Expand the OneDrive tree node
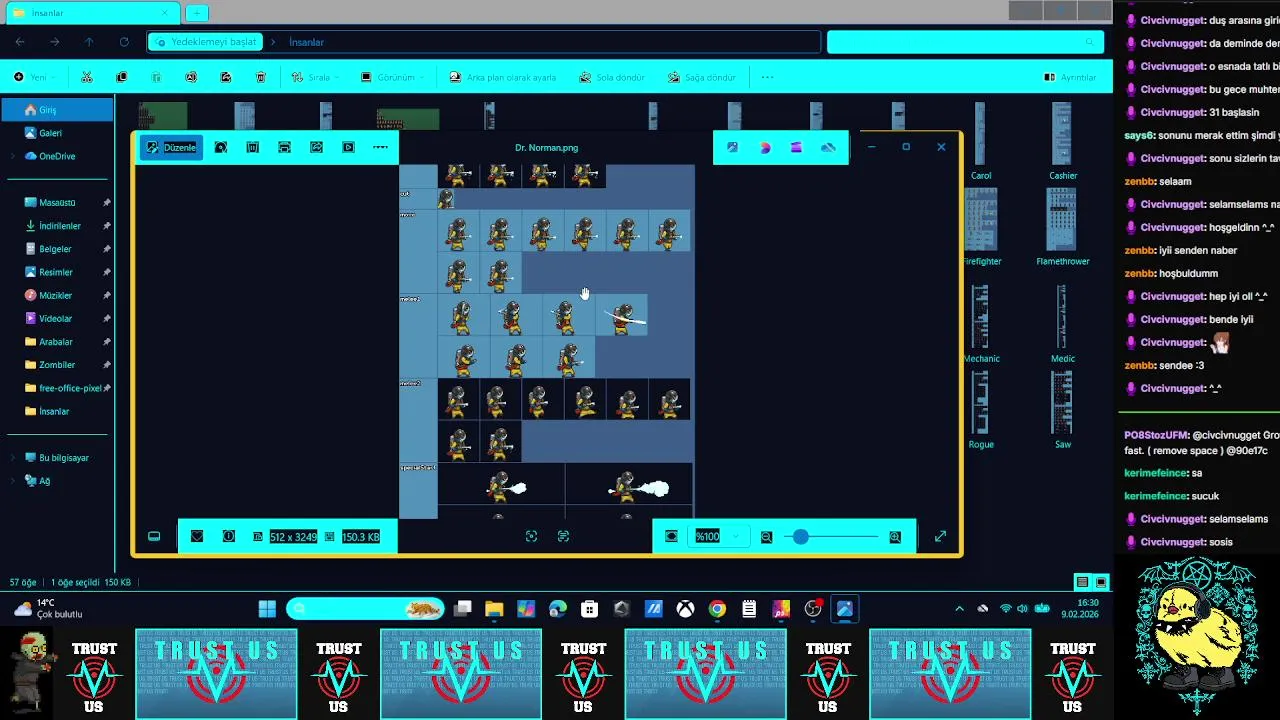 coord(13,156)
